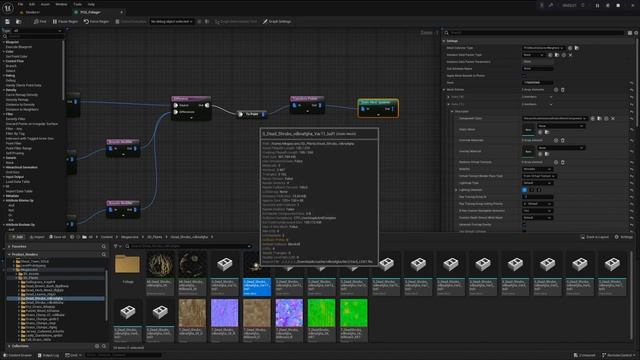Click the Browse to asset icon in toolbar
Viewport: 640px width, 360px height.
pyautogui.click(x=18, y=22)
